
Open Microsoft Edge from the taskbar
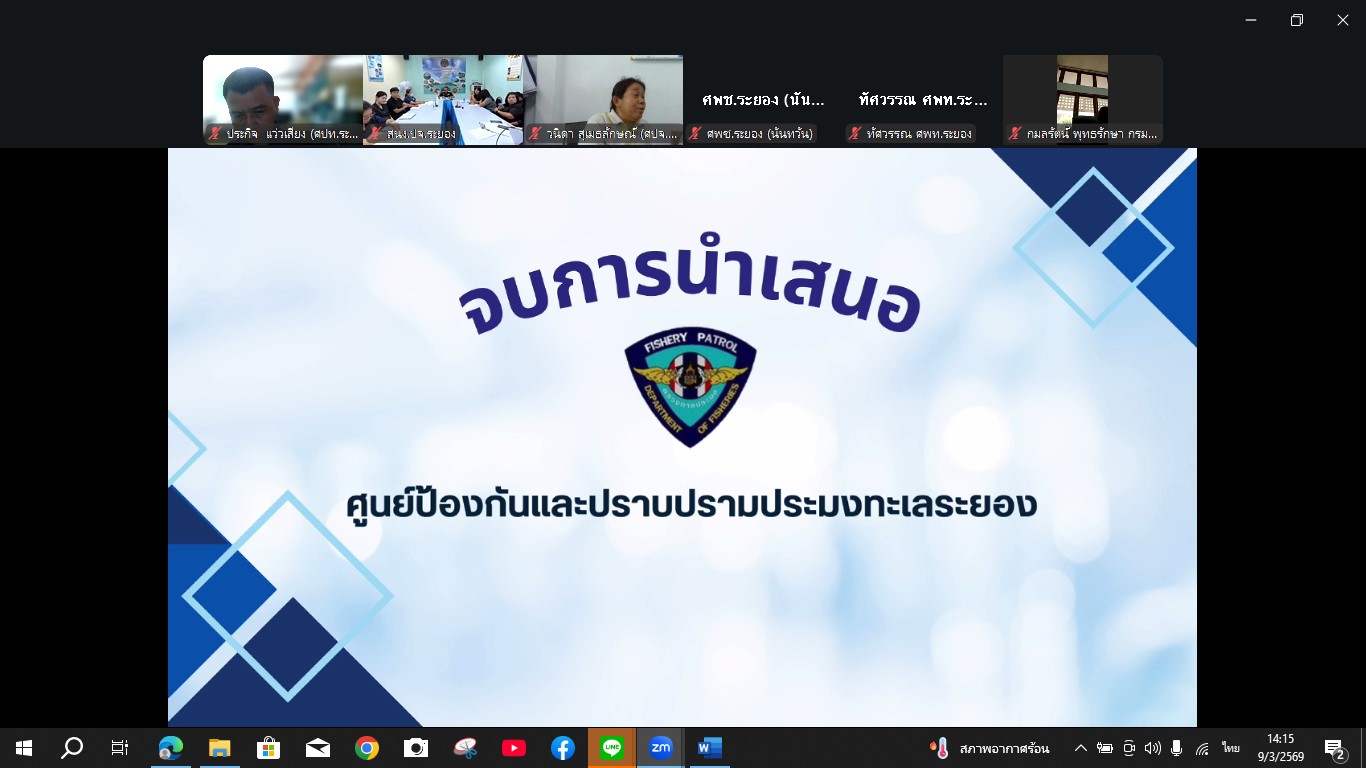[x=171, y=748]
